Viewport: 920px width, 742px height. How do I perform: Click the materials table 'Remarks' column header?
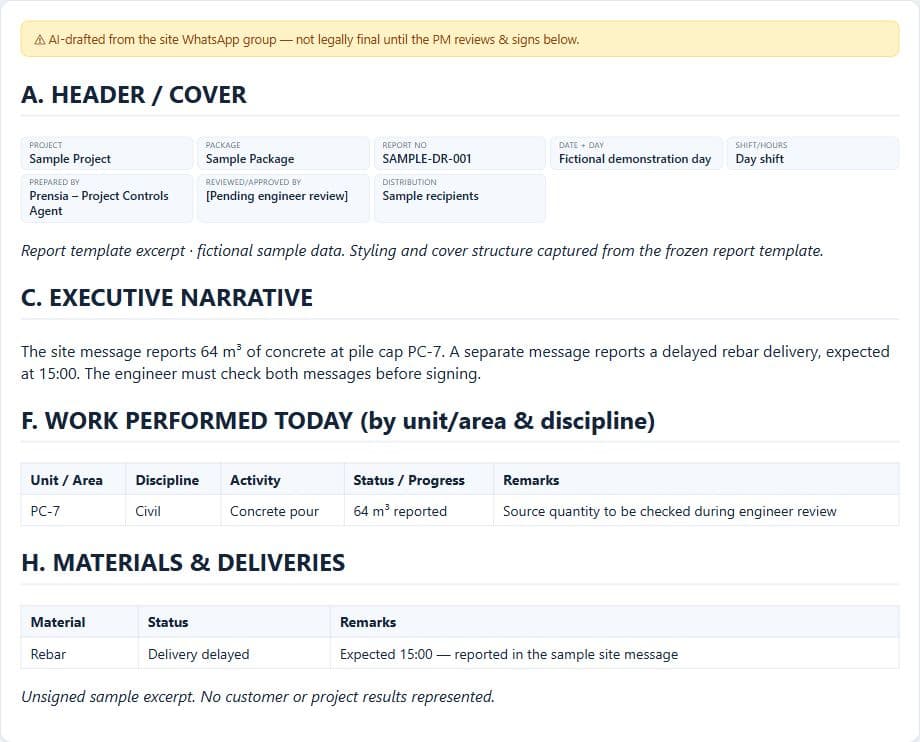click(368, 622)
